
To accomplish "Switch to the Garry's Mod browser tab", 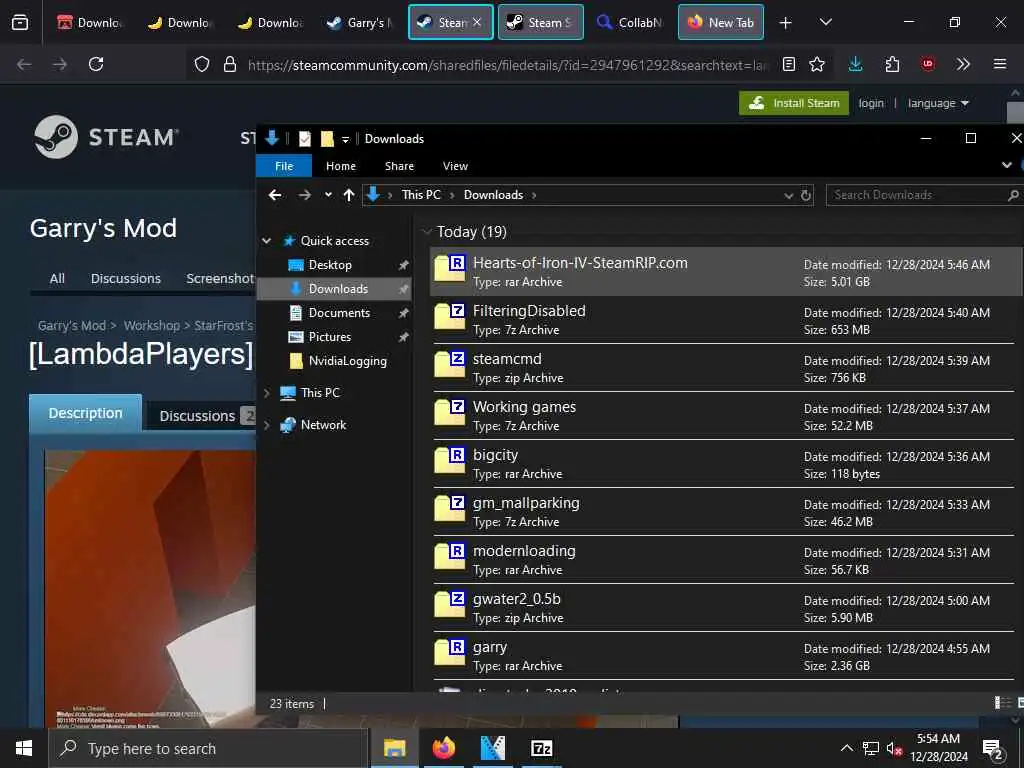I will [360, 23].
